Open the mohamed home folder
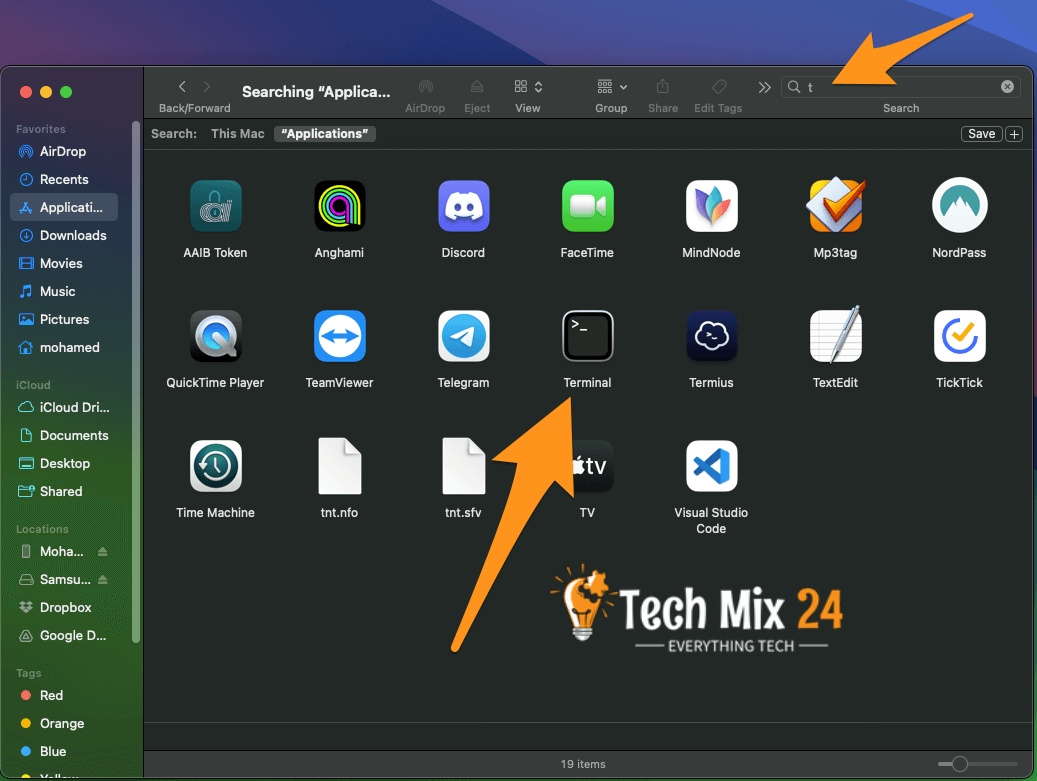The image size is (1037, 781). pos(63,347)
